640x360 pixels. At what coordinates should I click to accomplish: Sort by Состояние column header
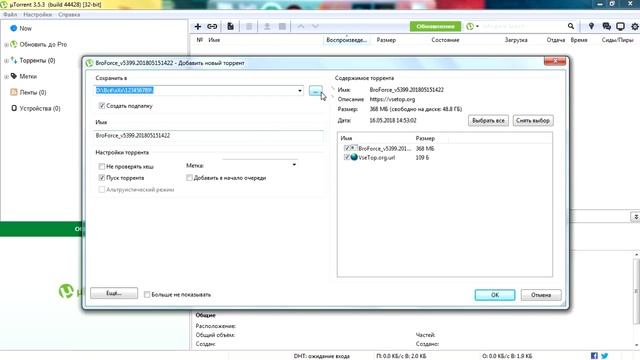click(x=445, y=40)
